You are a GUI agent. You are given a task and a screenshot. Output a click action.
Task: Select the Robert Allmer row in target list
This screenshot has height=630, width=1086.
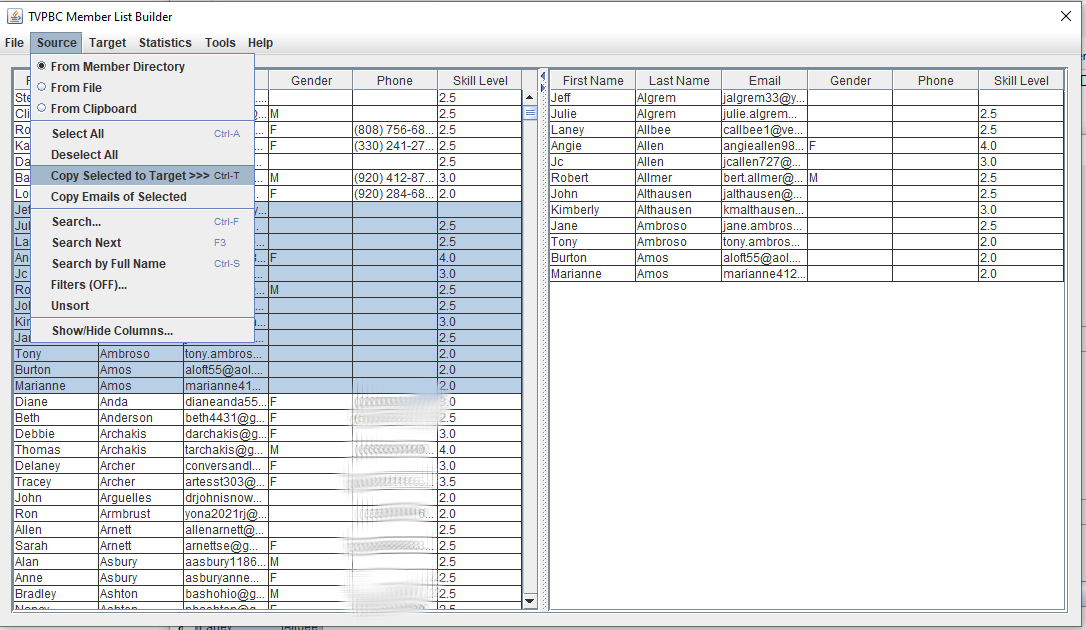pos(680,178)
